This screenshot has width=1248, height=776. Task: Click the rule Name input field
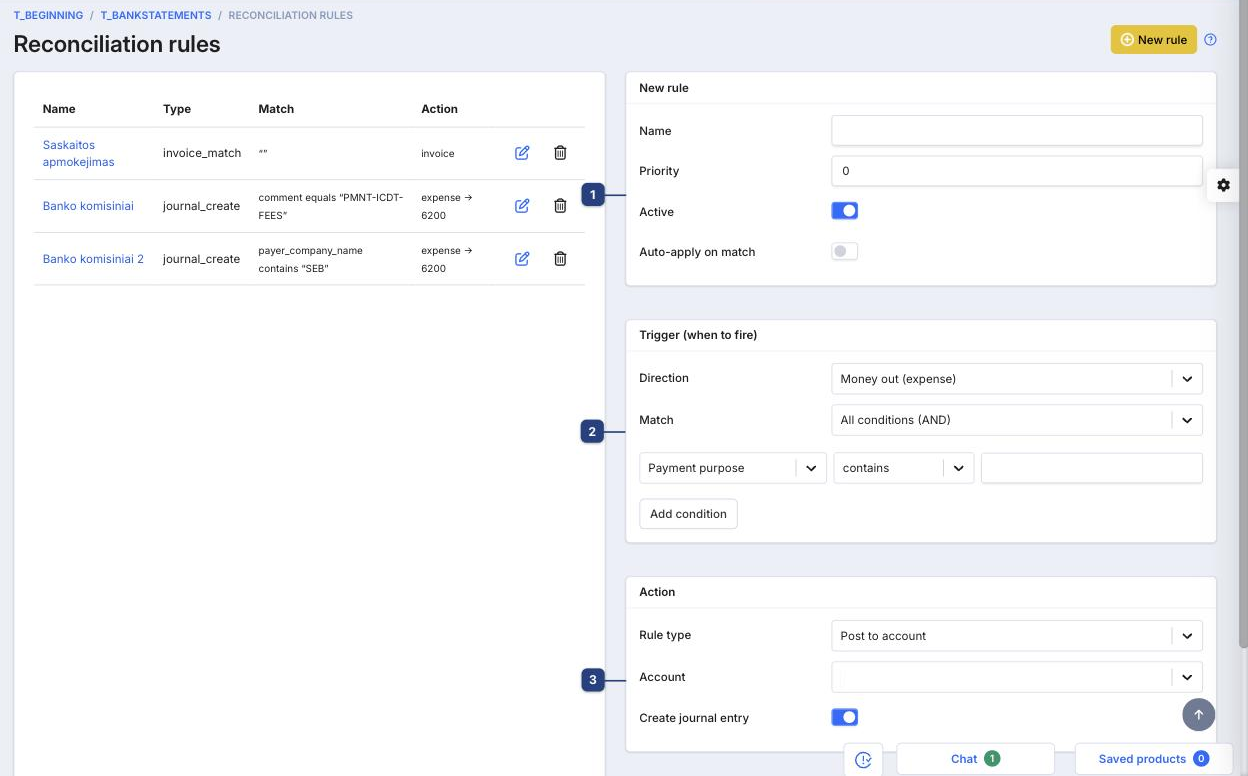(x=1017, y=130)
